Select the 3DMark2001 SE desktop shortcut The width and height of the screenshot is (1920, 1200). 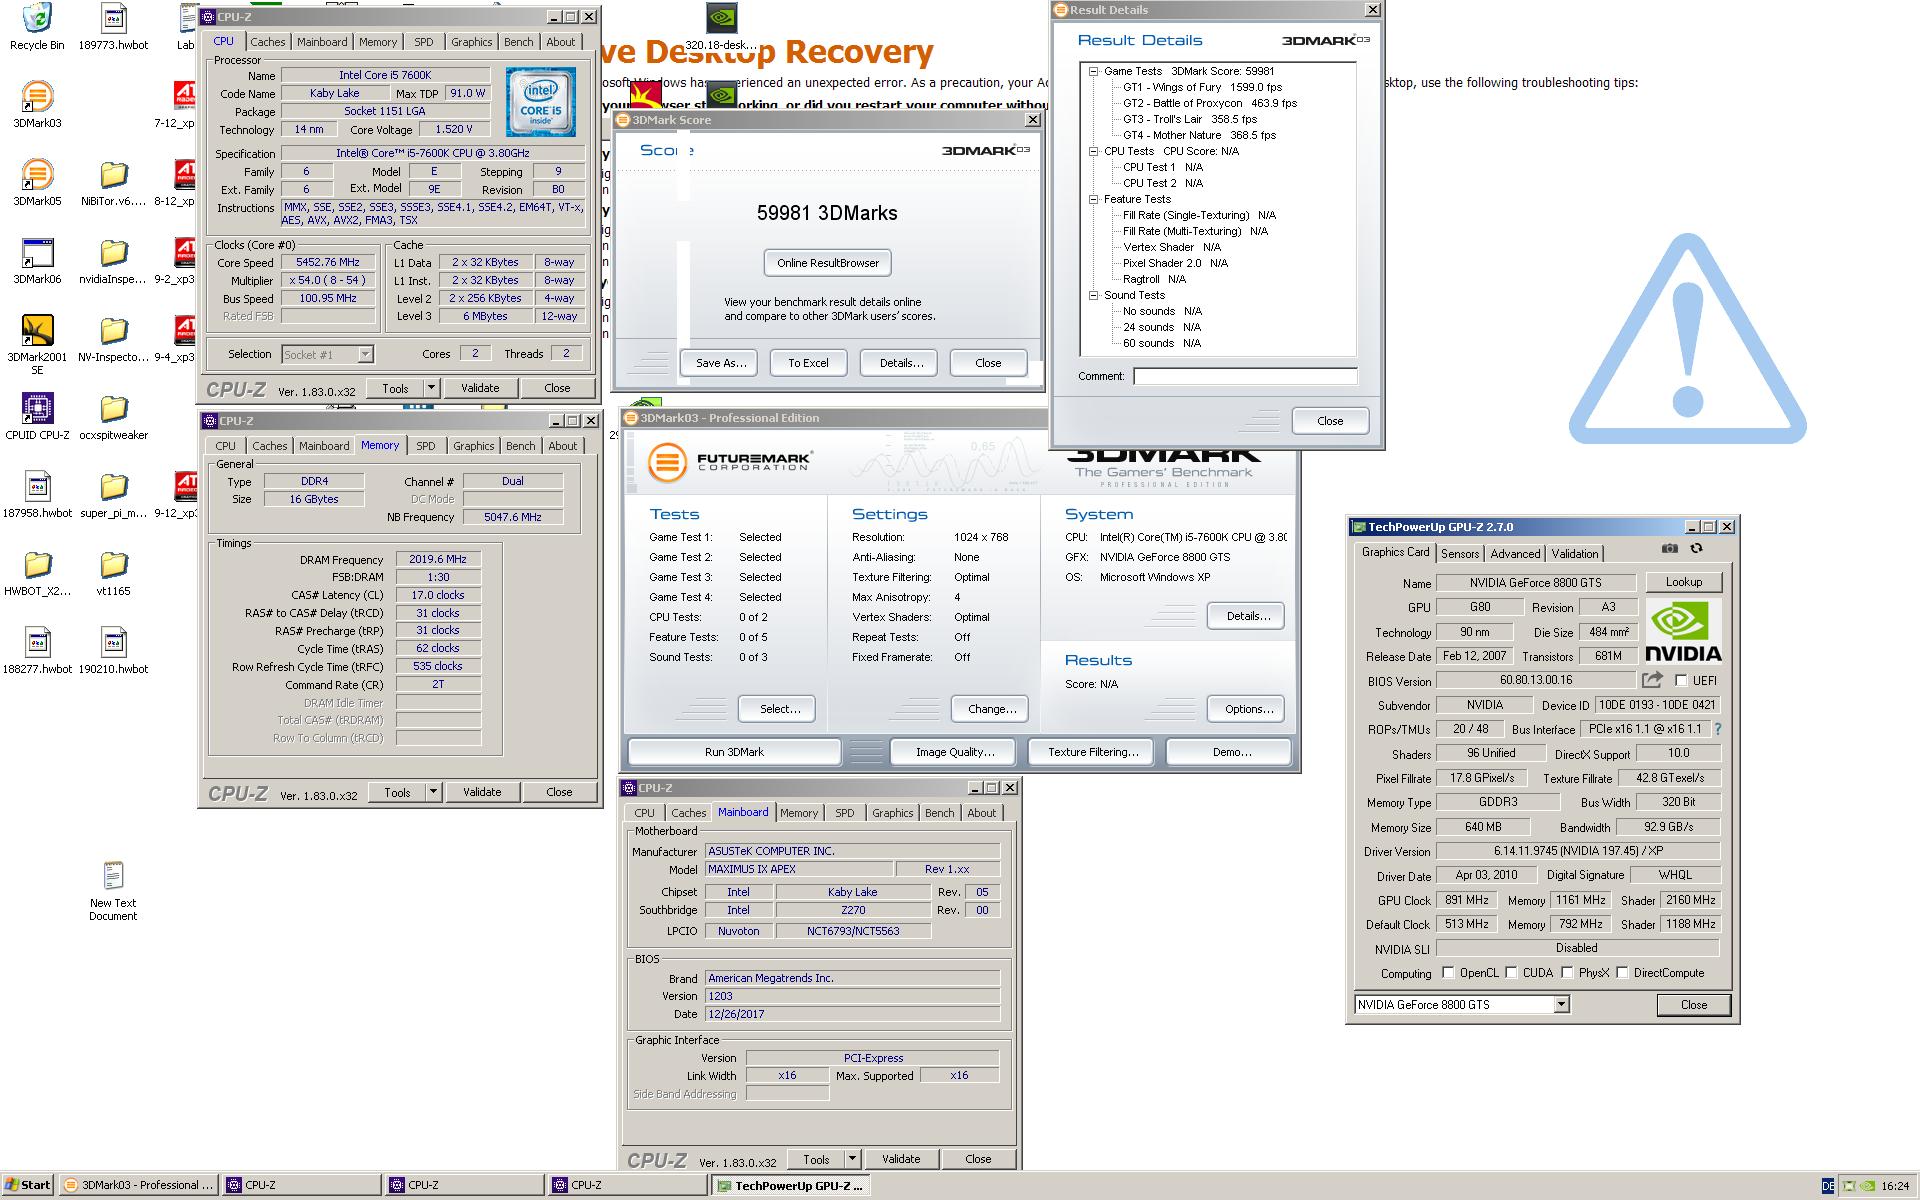[x=37, y=344]
